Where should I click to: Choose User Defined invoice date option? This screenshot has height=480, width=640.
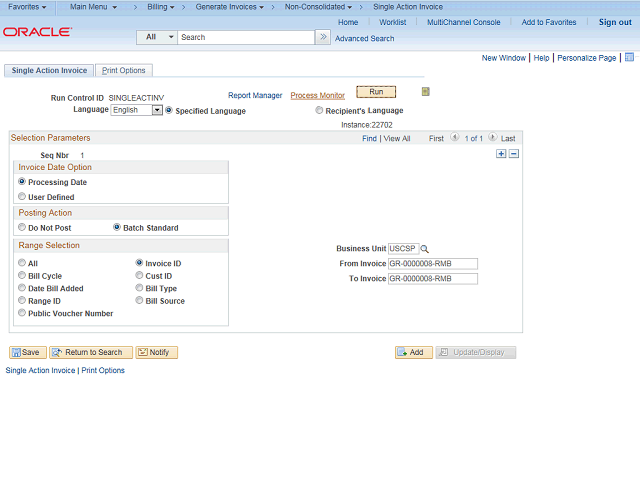(22, 196)
